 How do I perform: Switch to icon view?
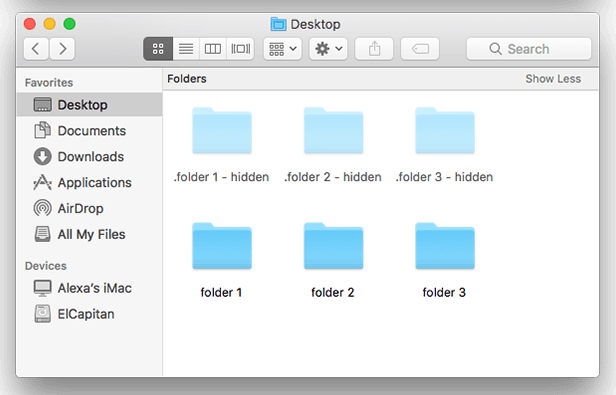(x=158, y=49)
